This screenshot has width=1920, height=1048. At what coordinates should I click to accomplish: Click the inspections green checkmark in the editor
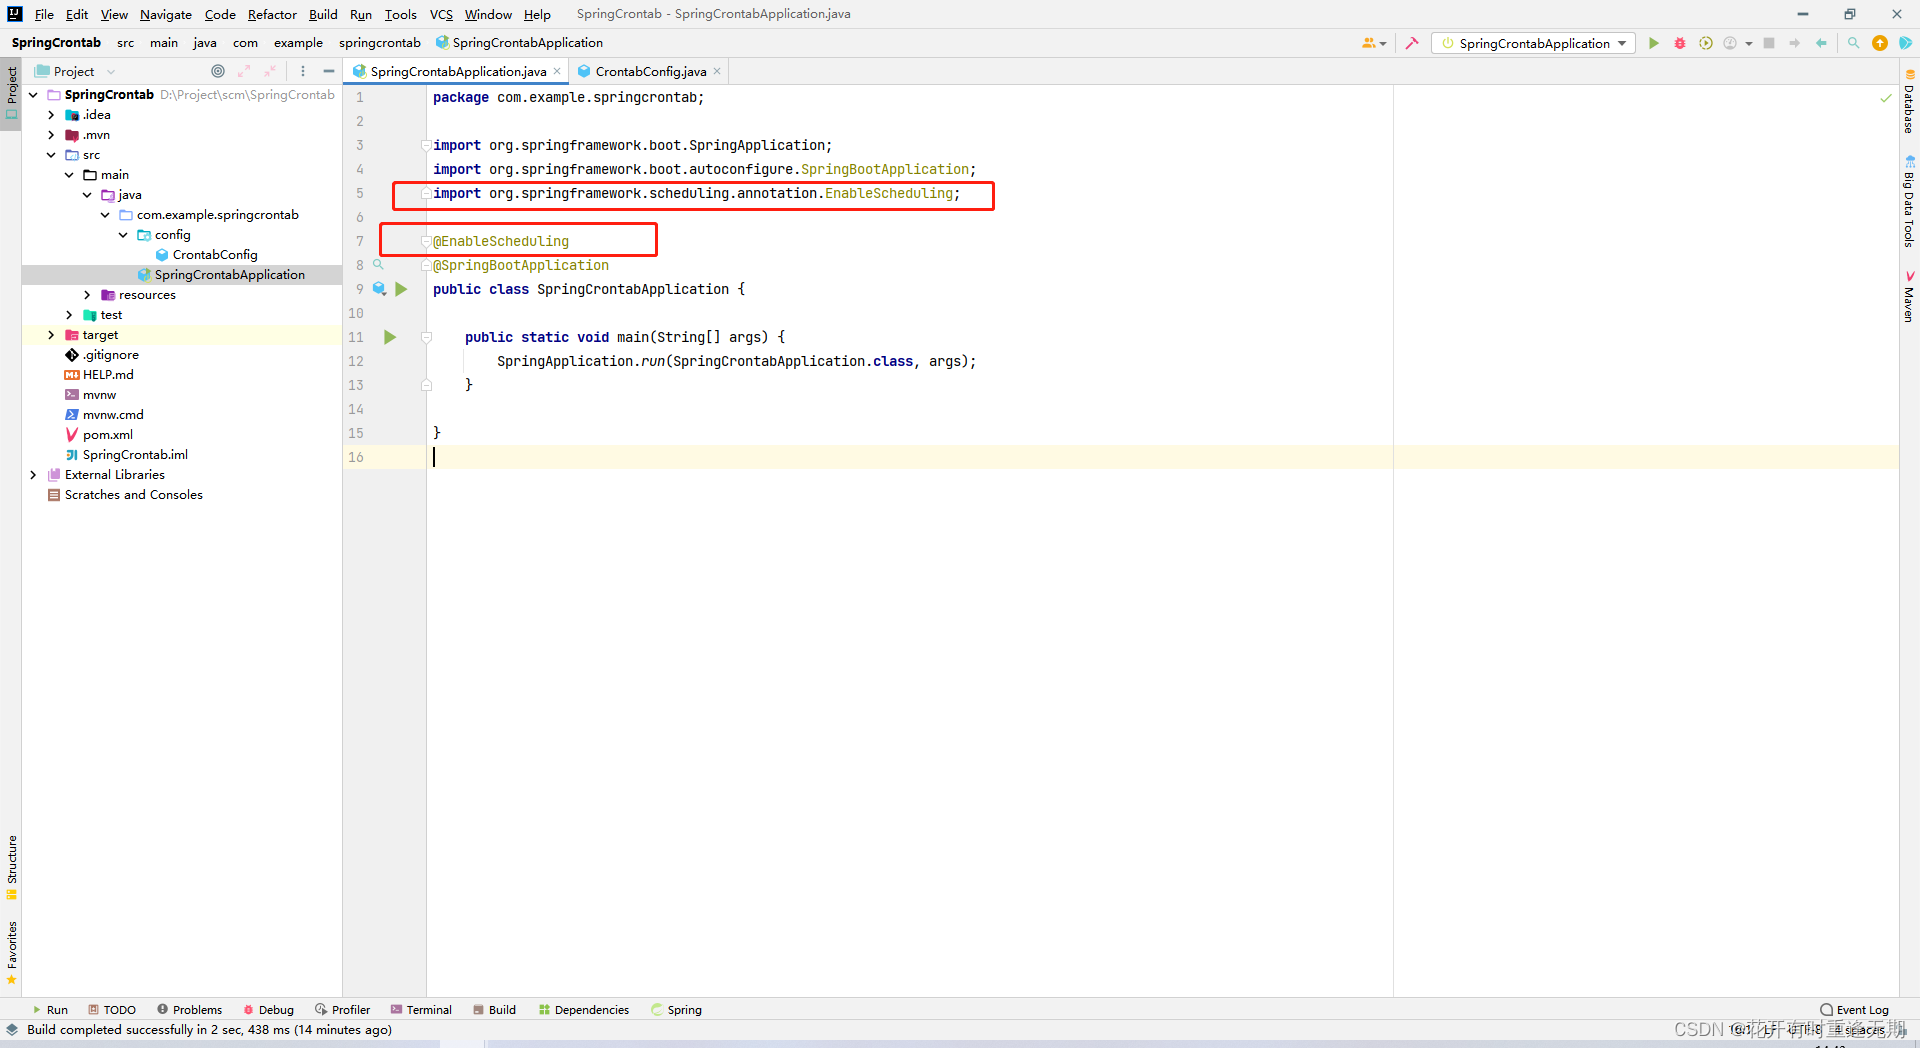[x=1886, y=98]
